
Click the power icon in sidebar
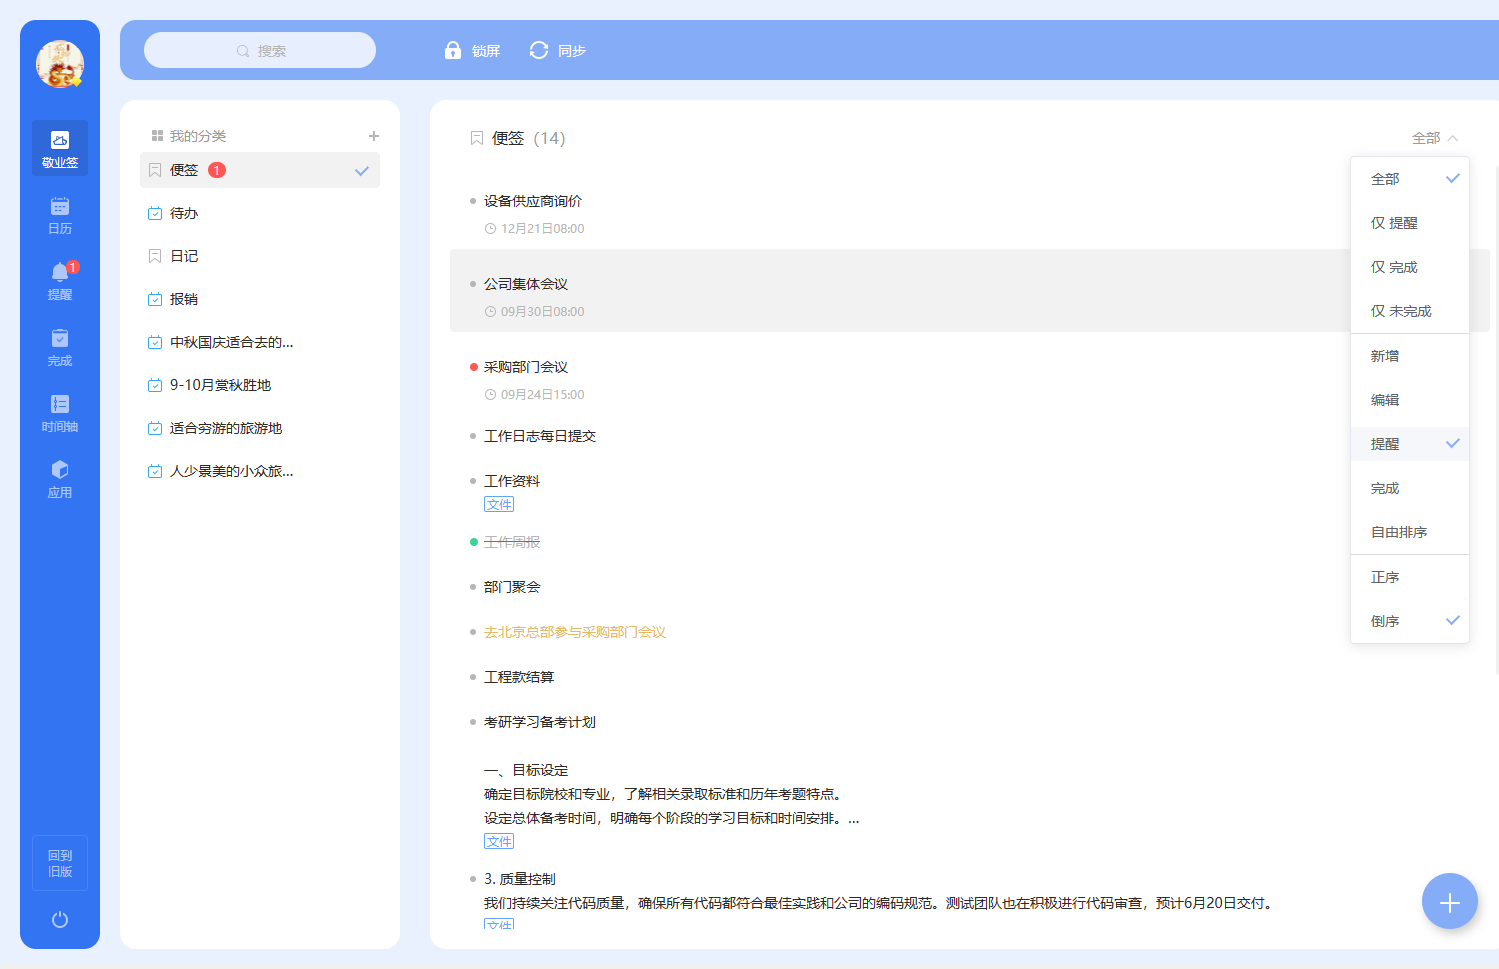click(x=60, y=919)
